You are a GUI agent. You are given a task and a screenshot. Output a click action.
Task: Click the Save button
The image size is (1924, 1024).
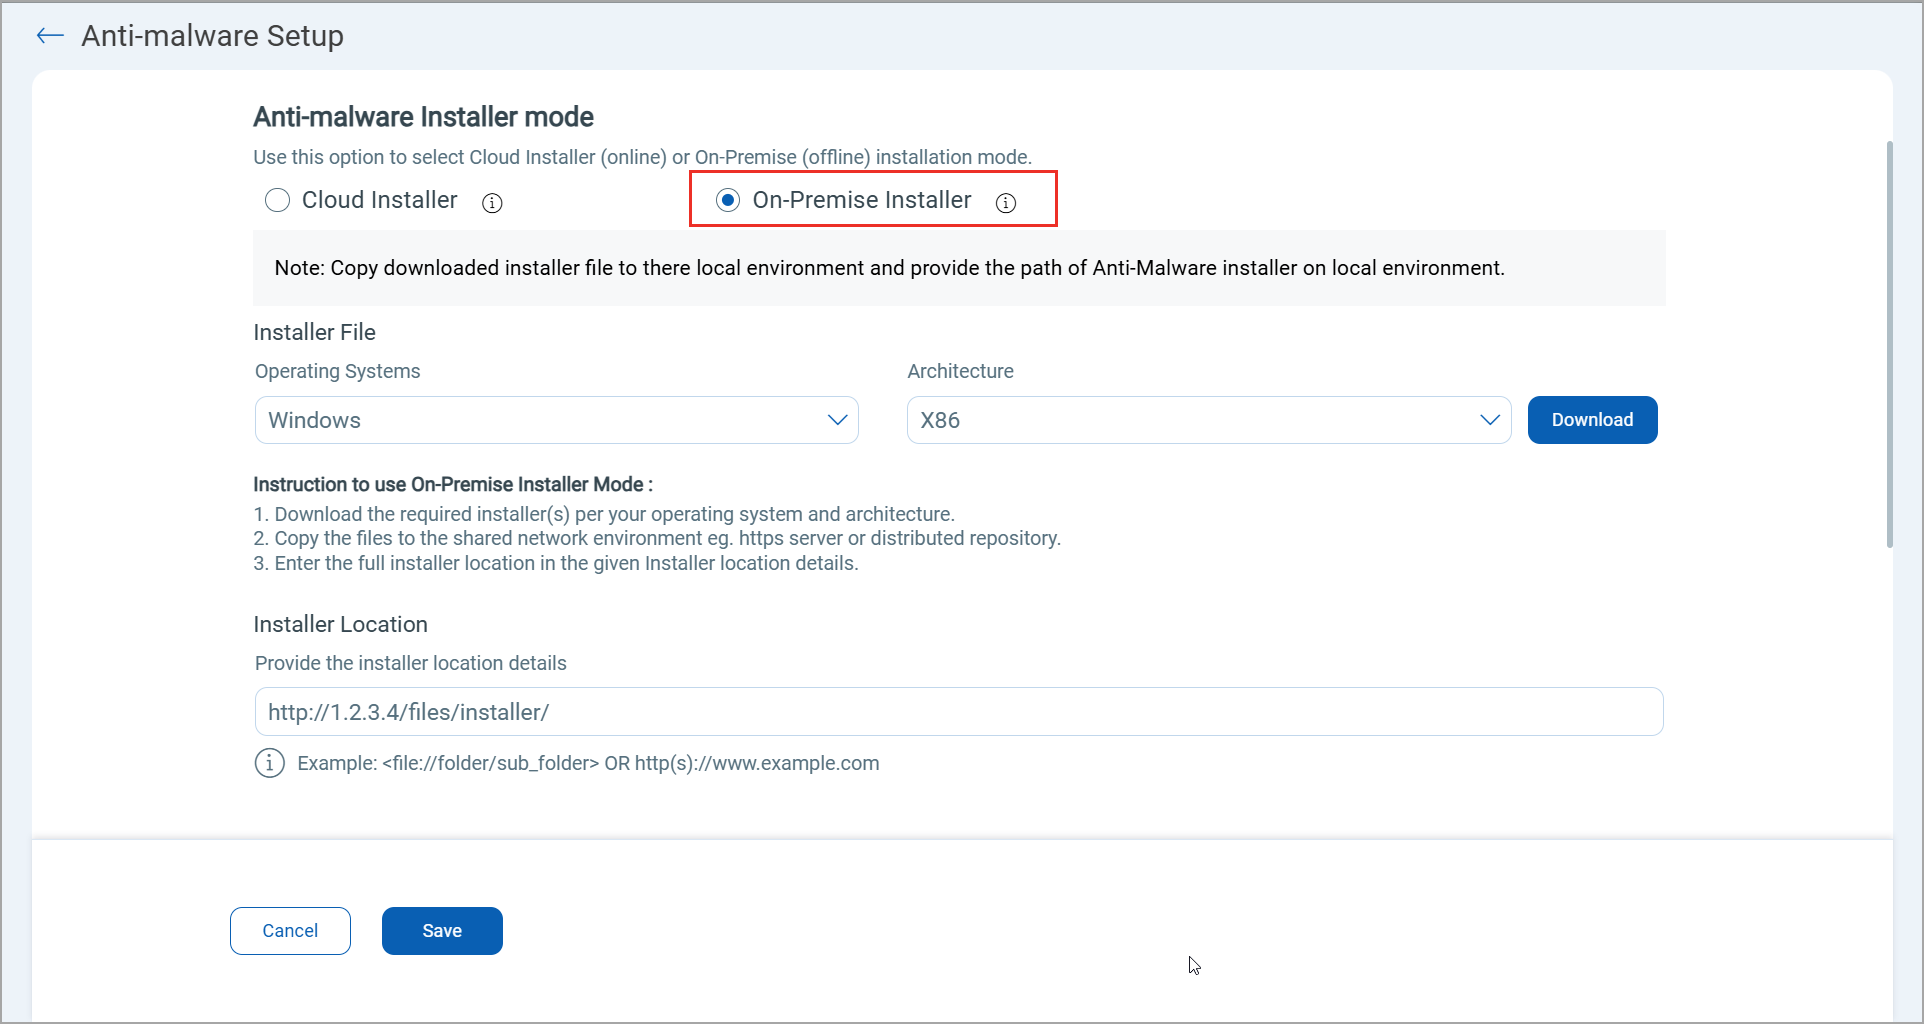pyautogui.click(x=442, y=931)
